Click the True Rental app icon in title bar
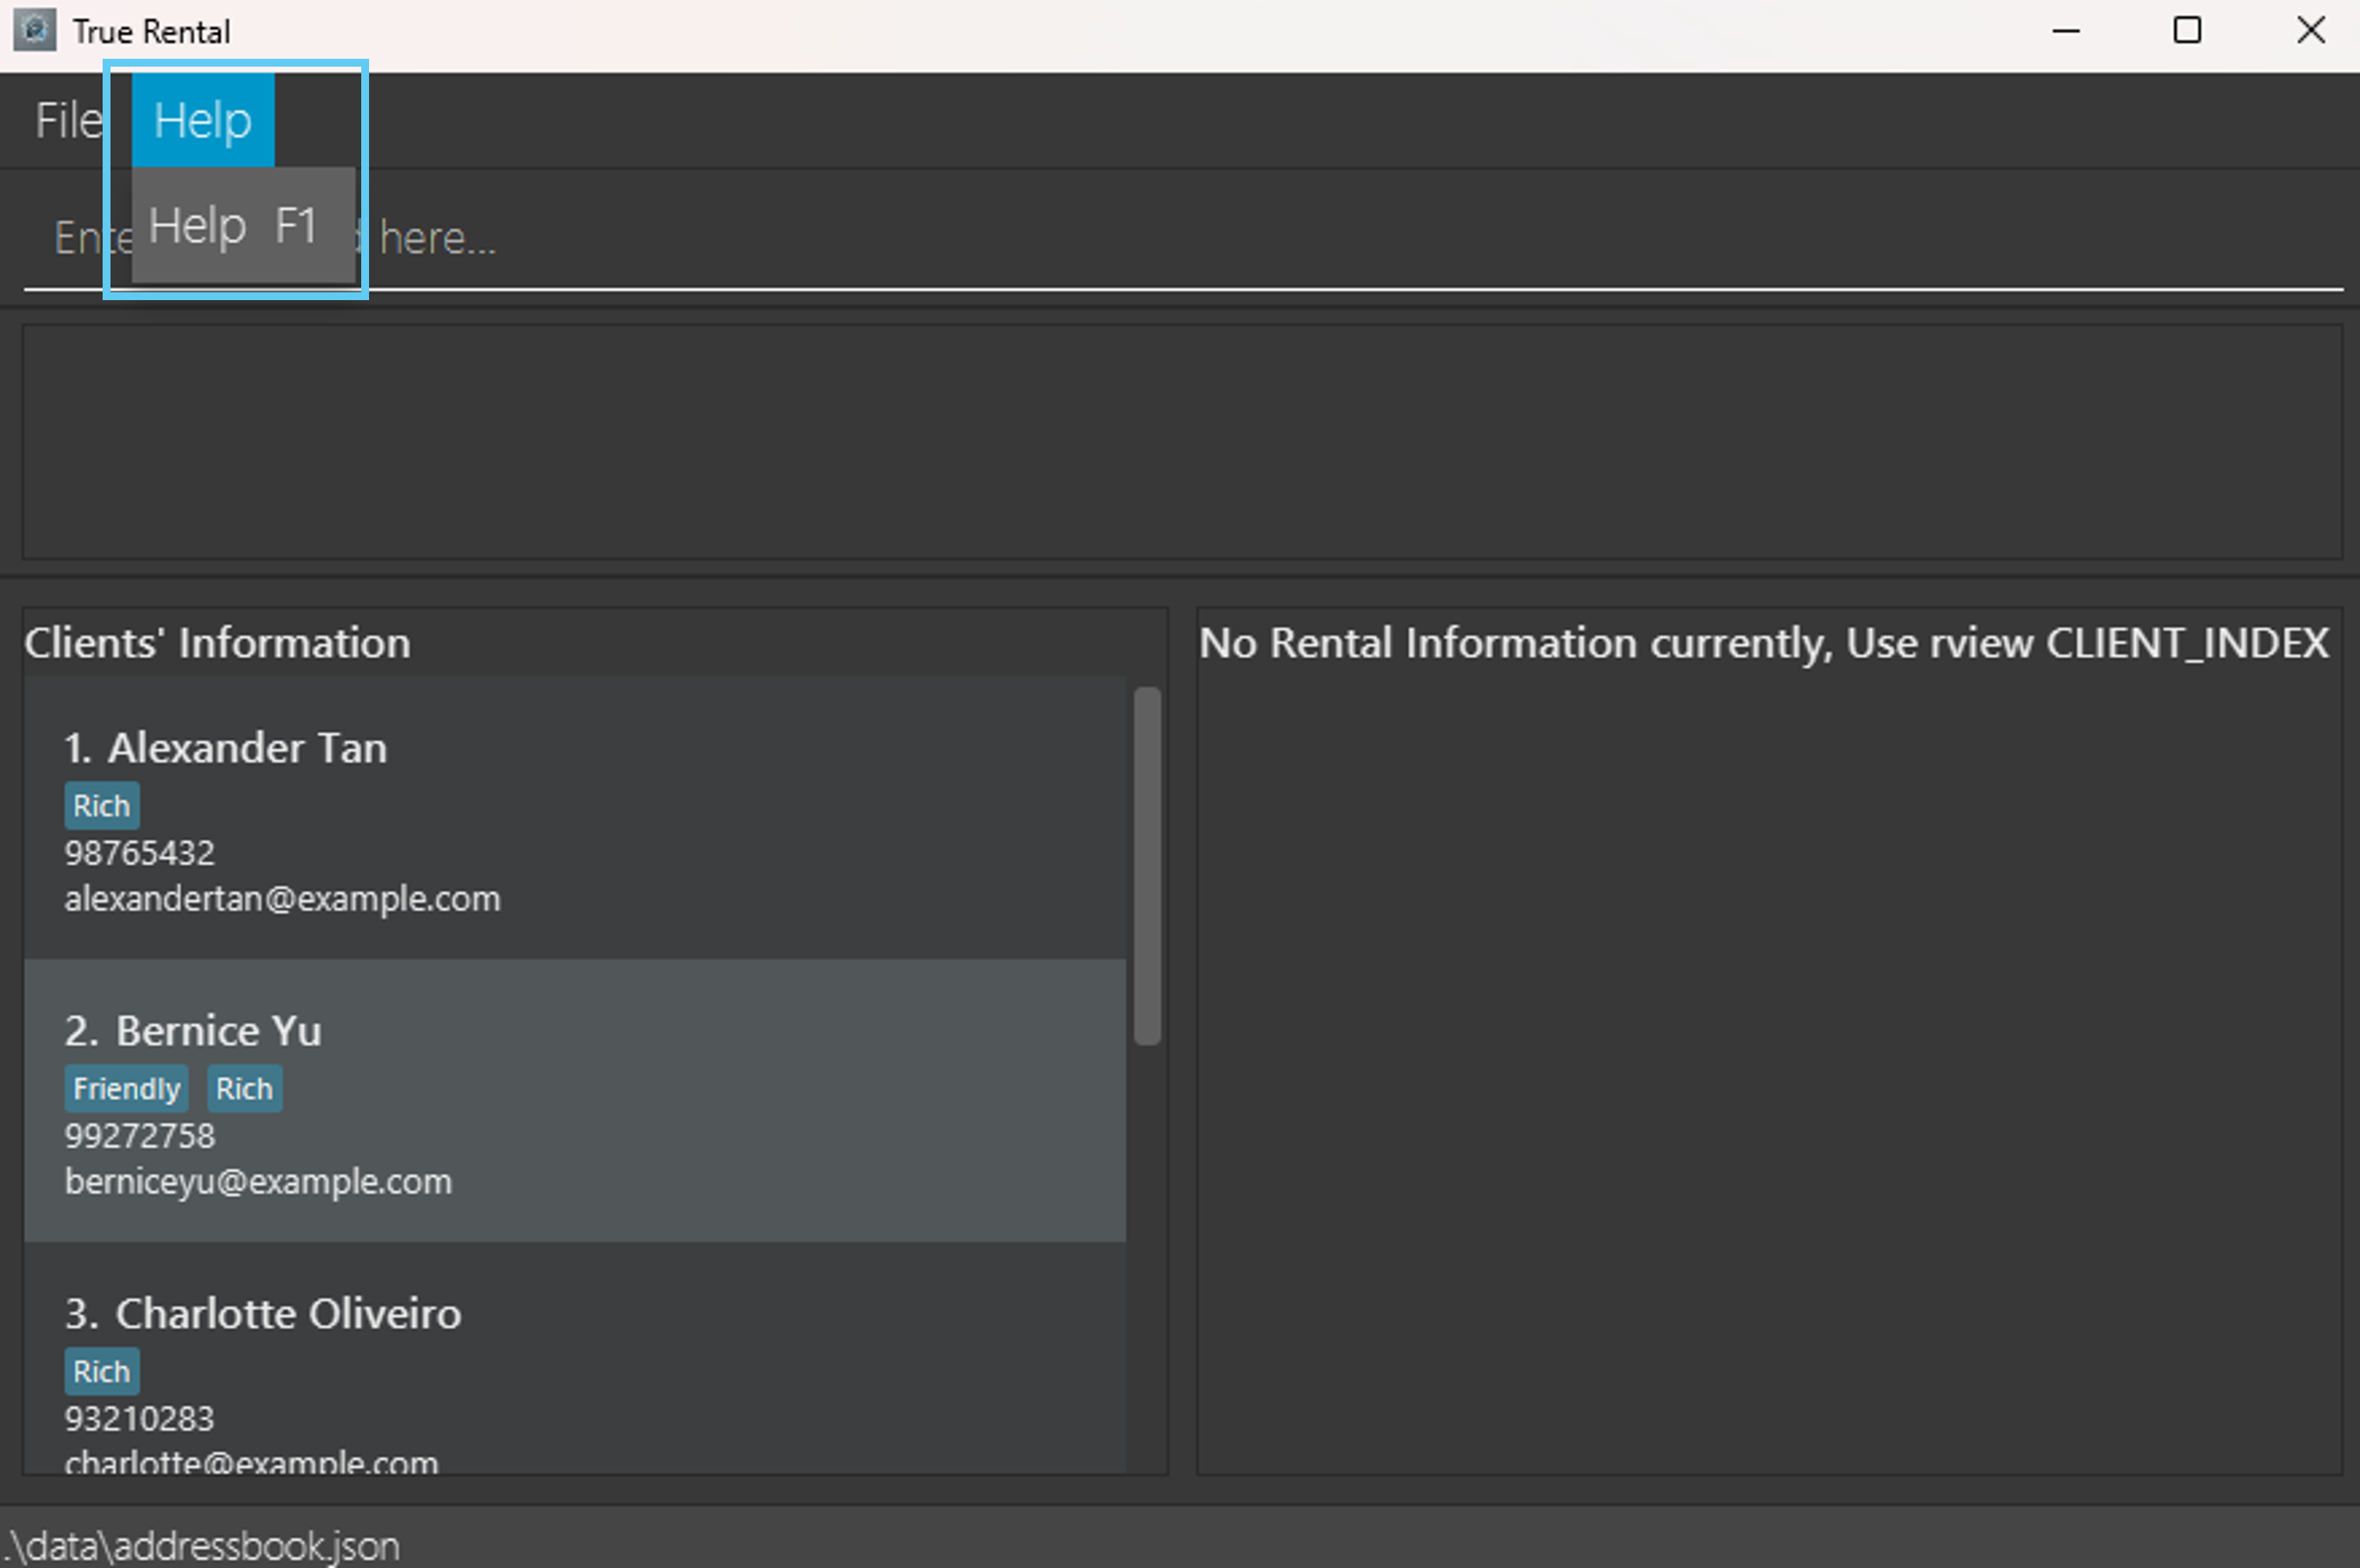 pyautogui.click(x=34, y=30)
